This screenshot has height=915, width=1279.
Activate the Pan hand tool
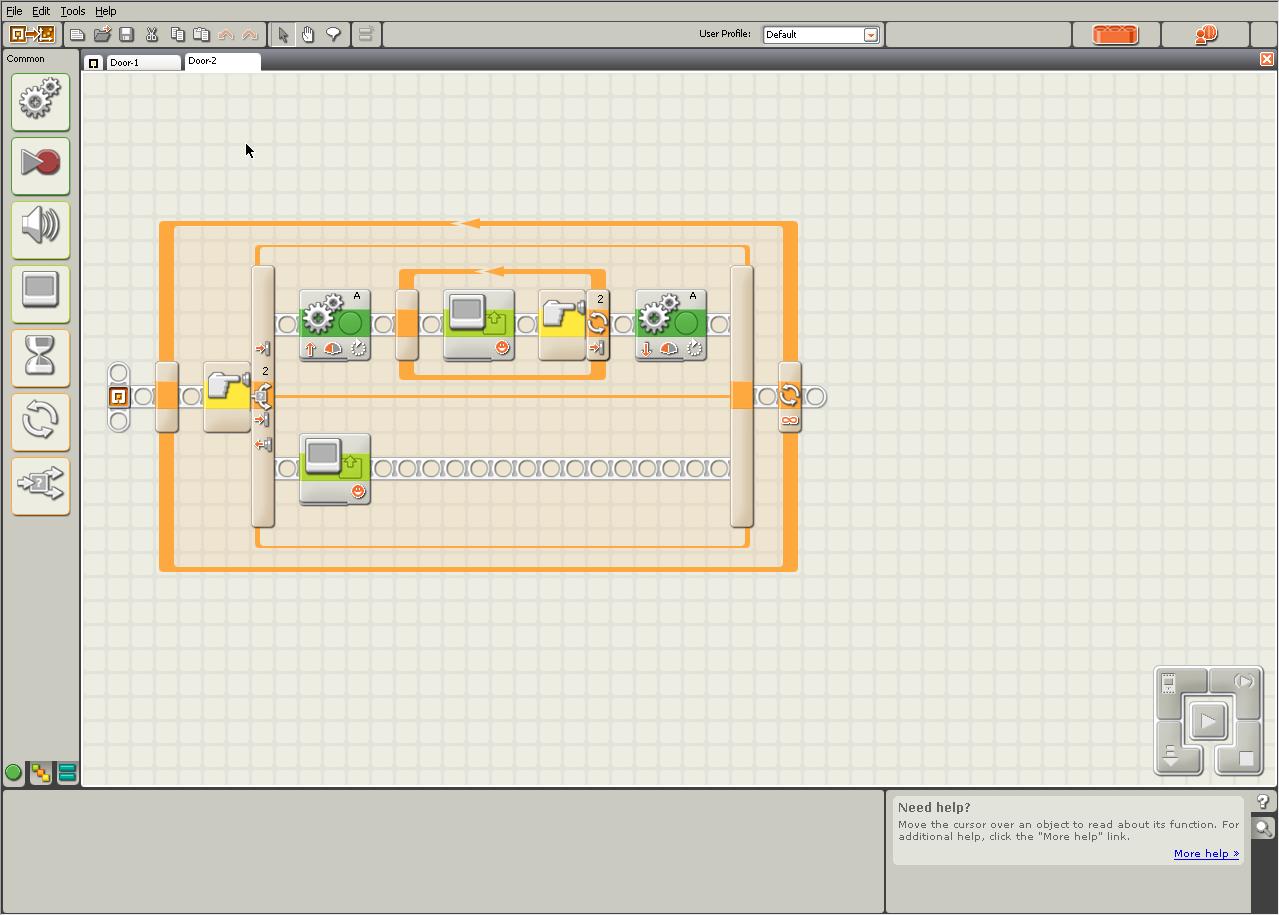[x=308, y=35]
